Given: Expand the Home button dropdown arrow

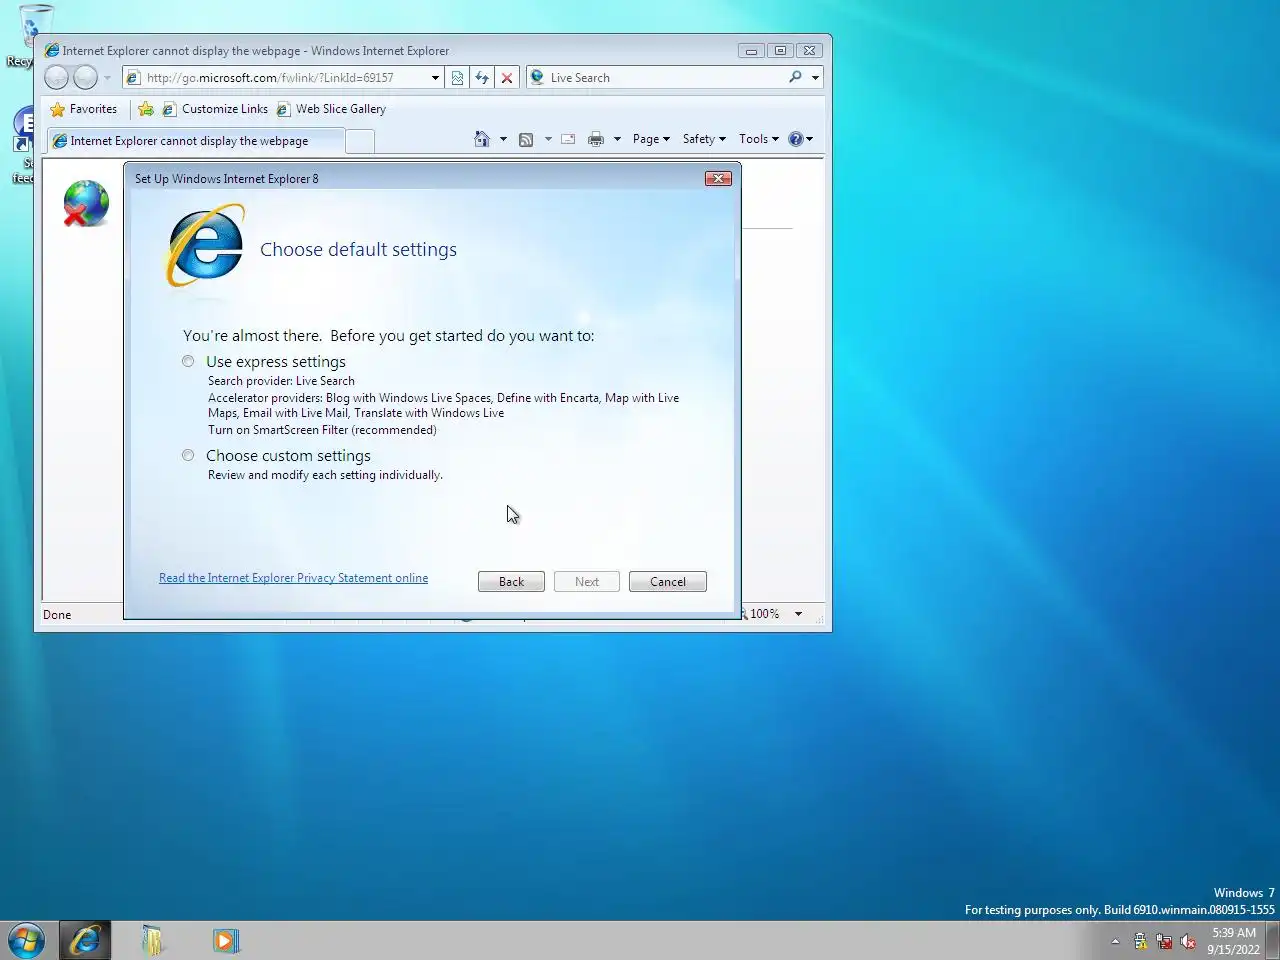Looking at the screenshot, I should tap(503, 139).
